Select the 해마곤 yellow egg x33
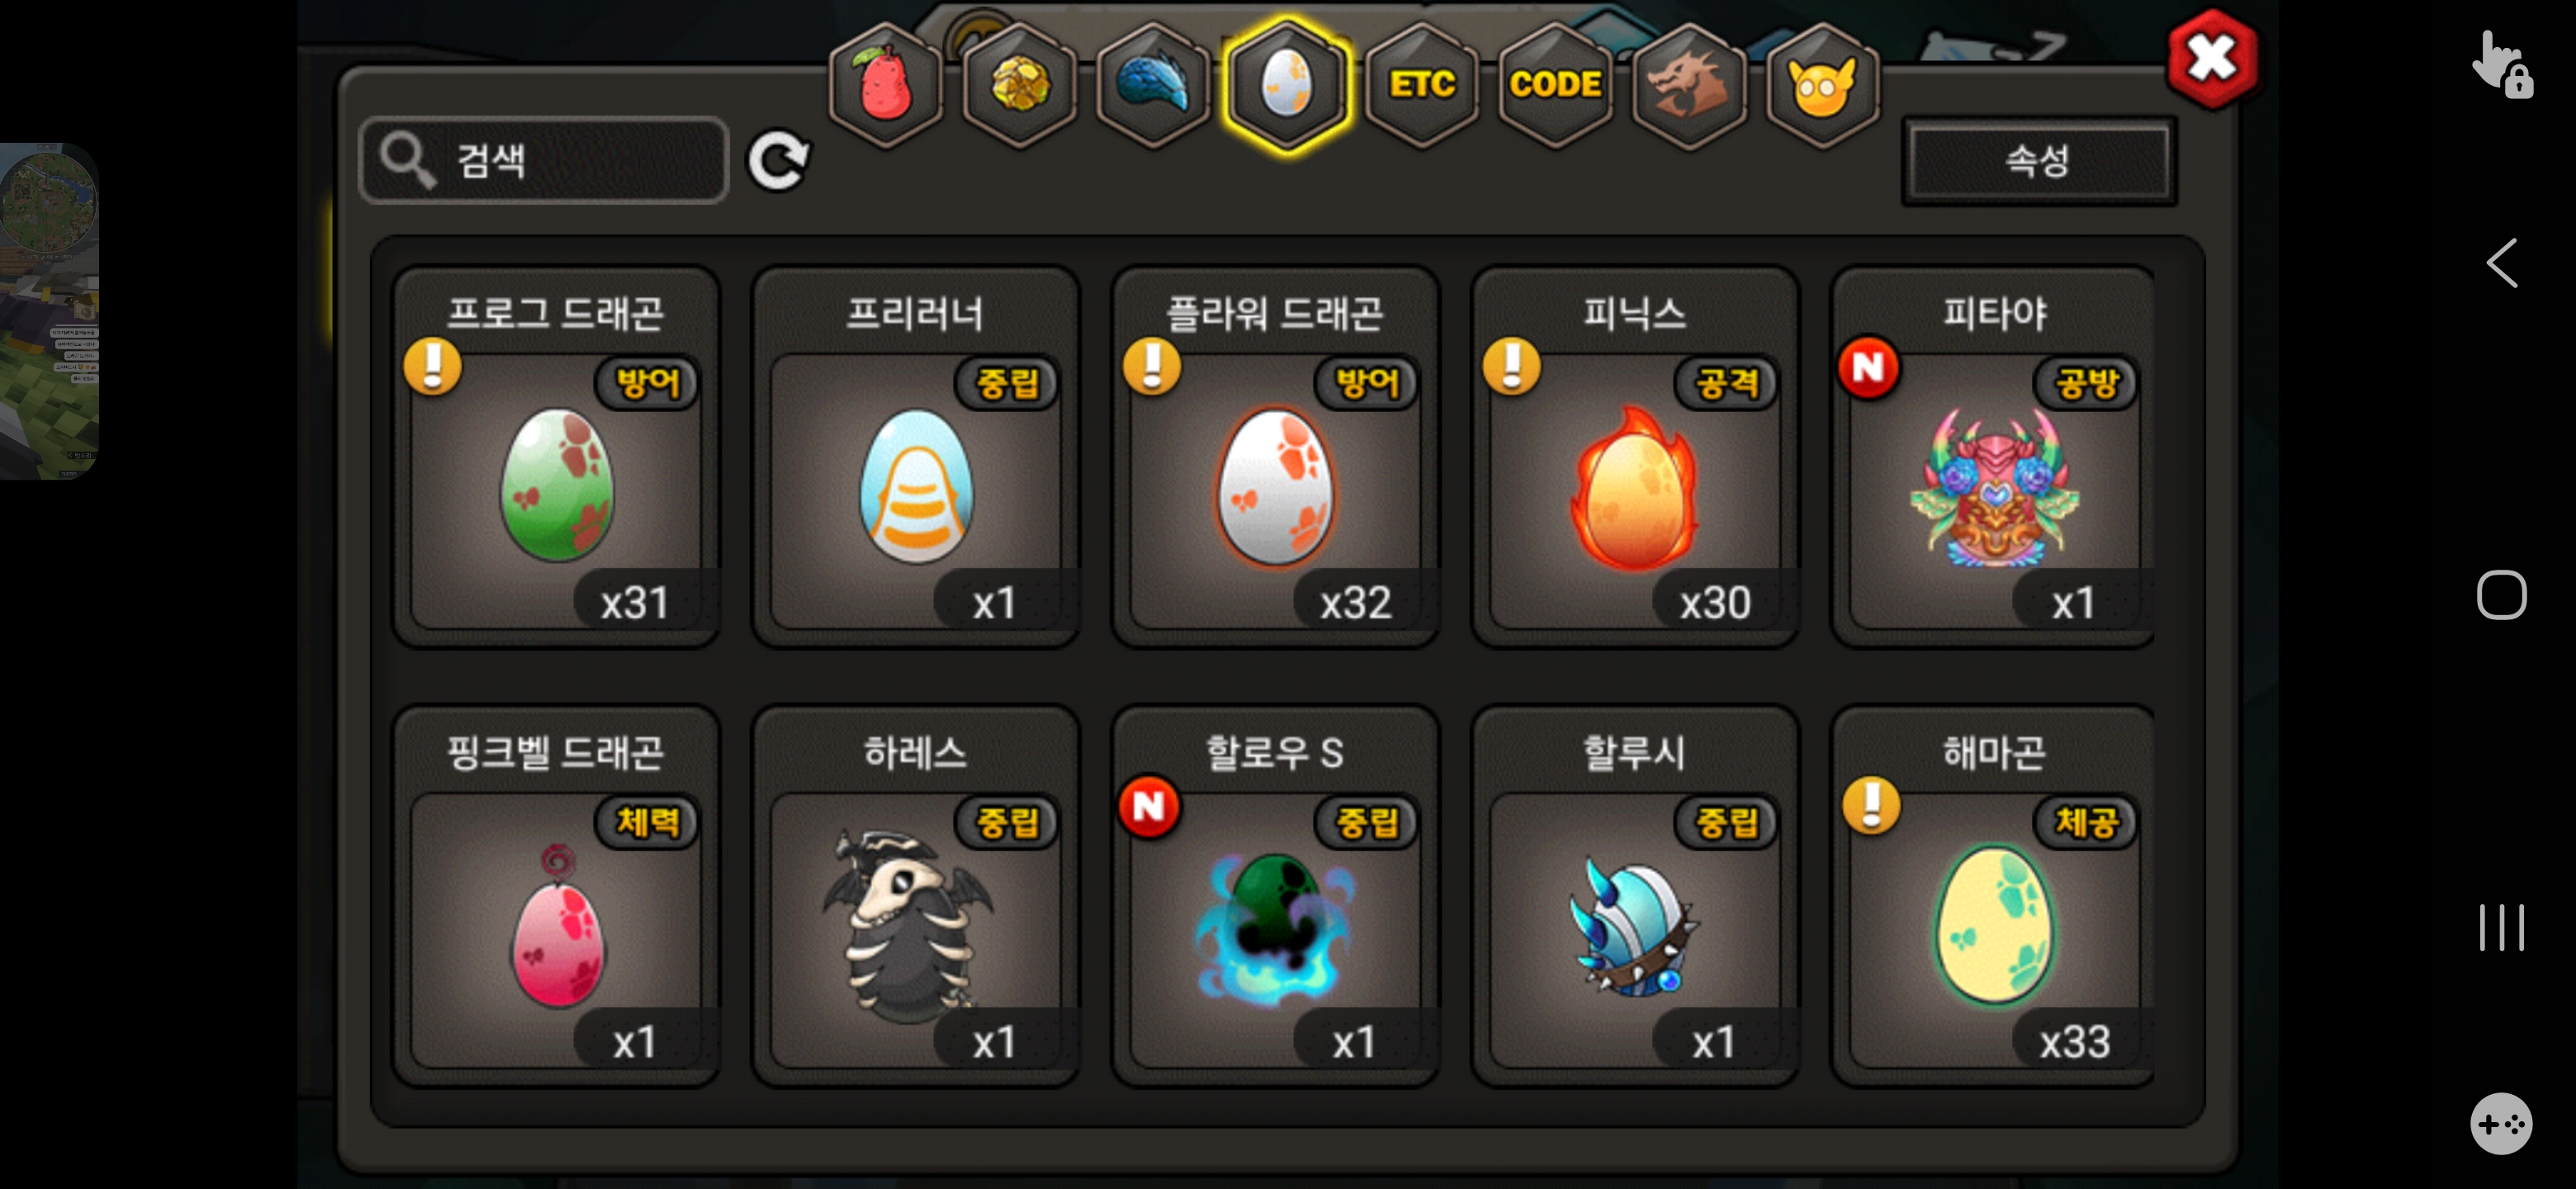The height and width of the screenshot is (1189, 2576). [1993, 896]
